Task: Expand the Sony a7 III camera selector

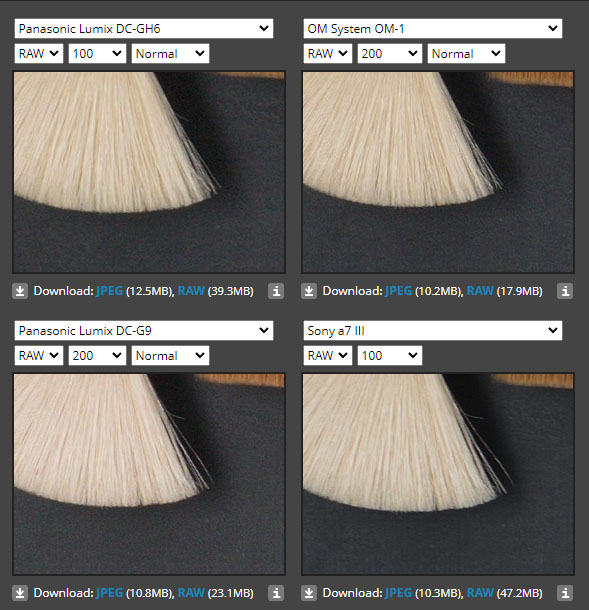Action: tap(433, 331)
